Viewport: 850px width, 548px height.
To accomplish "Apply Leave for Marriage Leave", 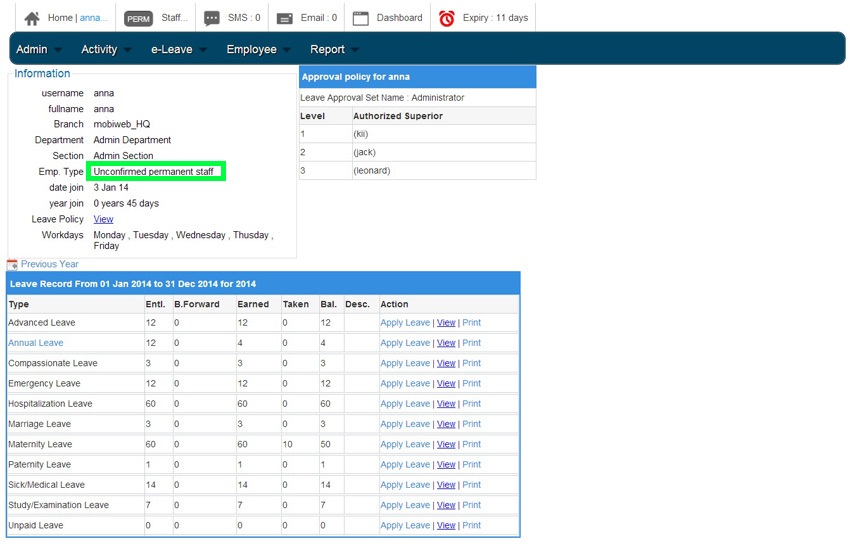I will [x=405, y=424].
